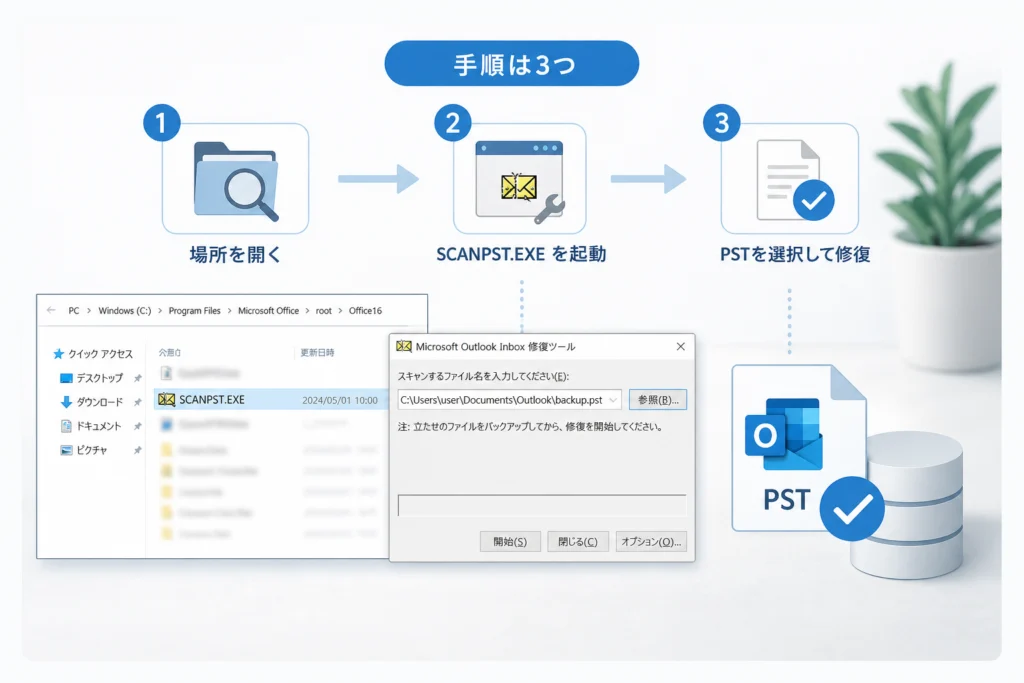This screenshot has width=1024, height=683.
Task: Click the Downloads blue arrow icon
Action: coord(66,402)
